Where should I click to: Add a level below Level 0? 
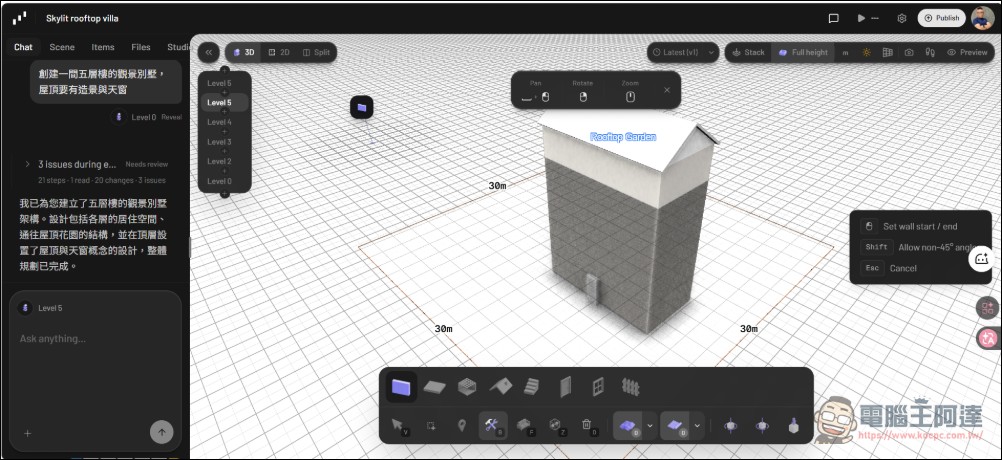[224, 194]
